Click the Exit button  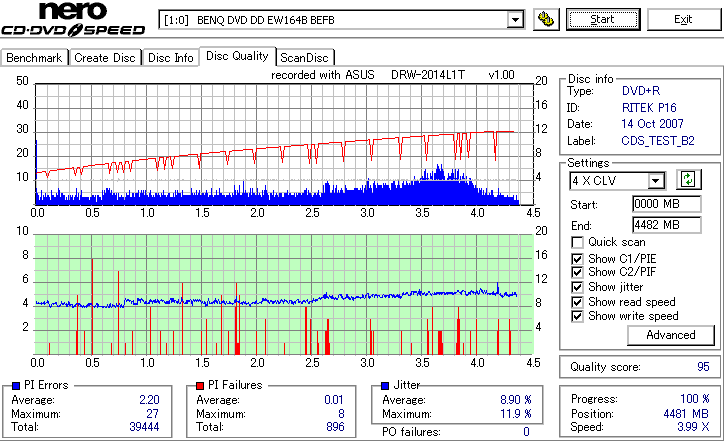click(683, 19)
